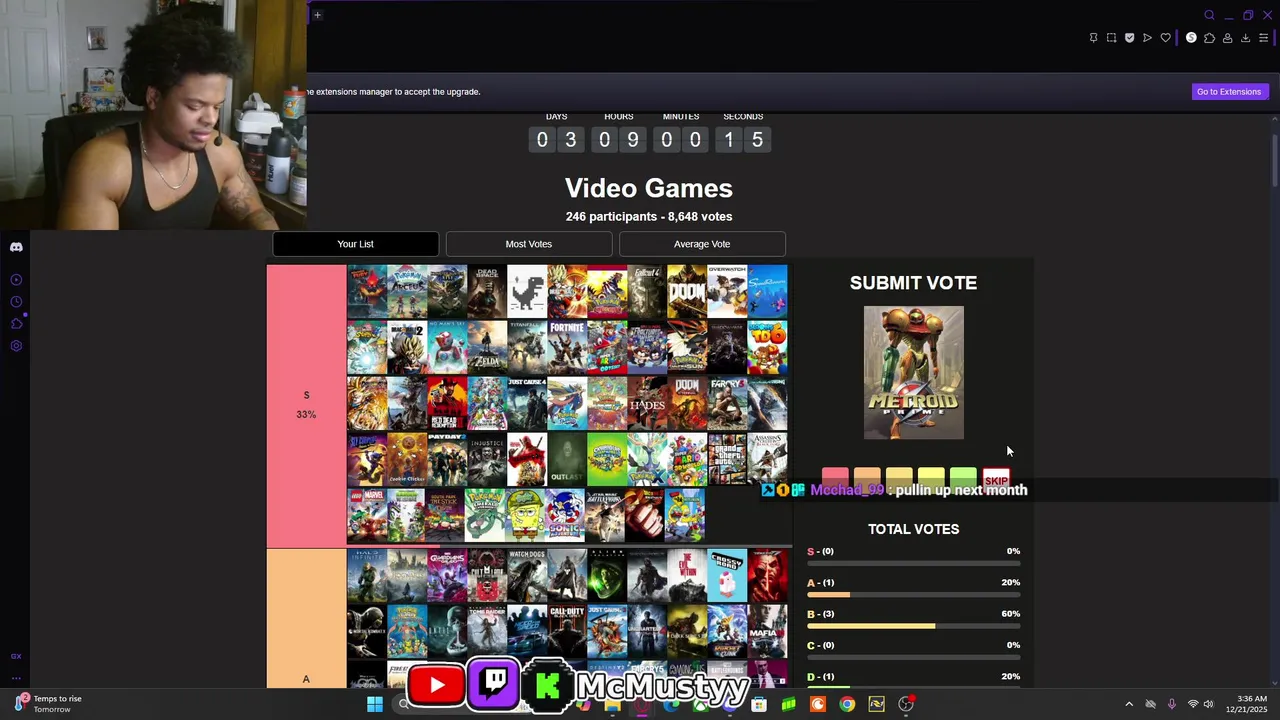Image resolution: width=1280 pixels, height=720 pixels.
Task: Open the profile account icon
Action: 1227,38
